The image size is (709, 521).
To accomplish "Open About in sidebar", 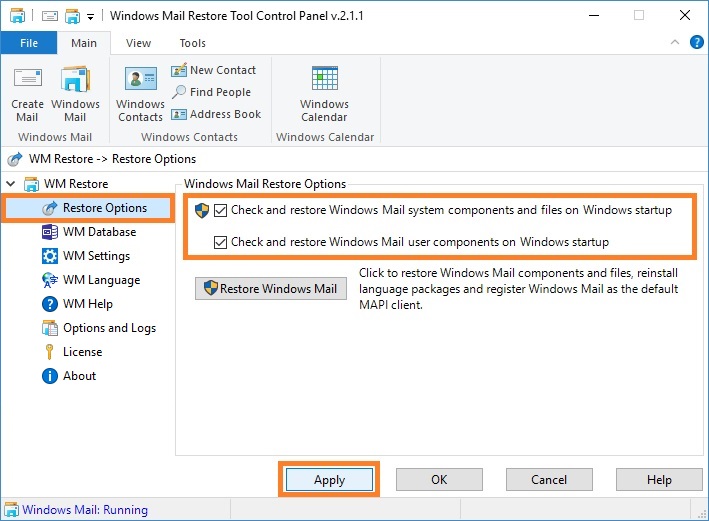I will (x=79, y=376).
